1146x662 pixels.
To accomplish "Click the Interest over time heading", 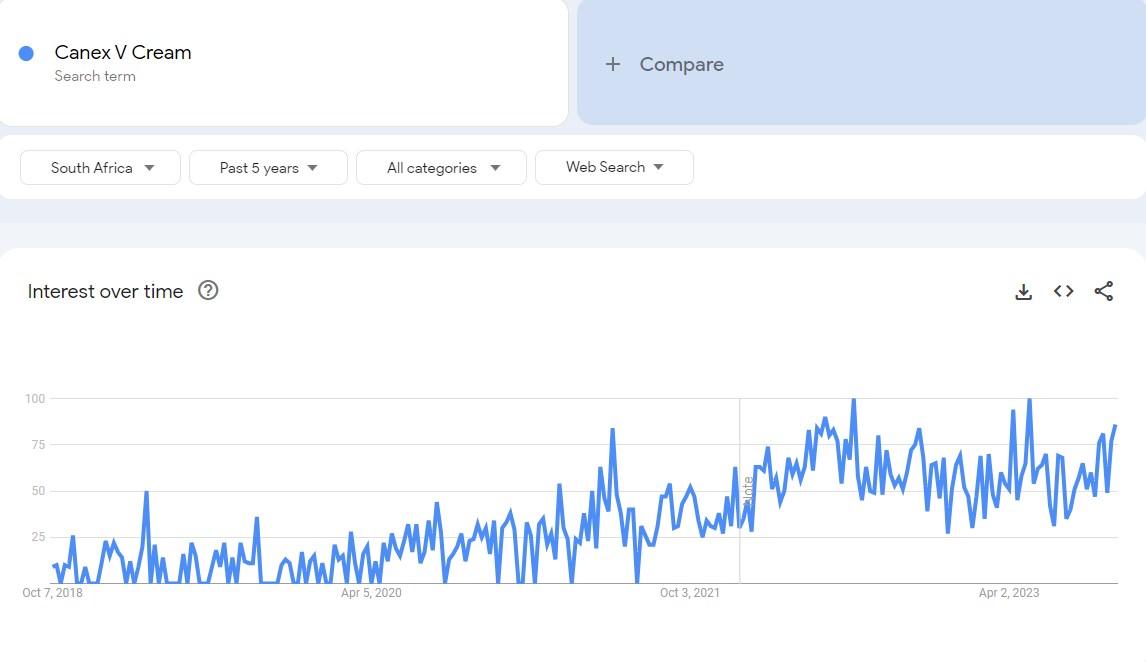I will tap(105, 292).
